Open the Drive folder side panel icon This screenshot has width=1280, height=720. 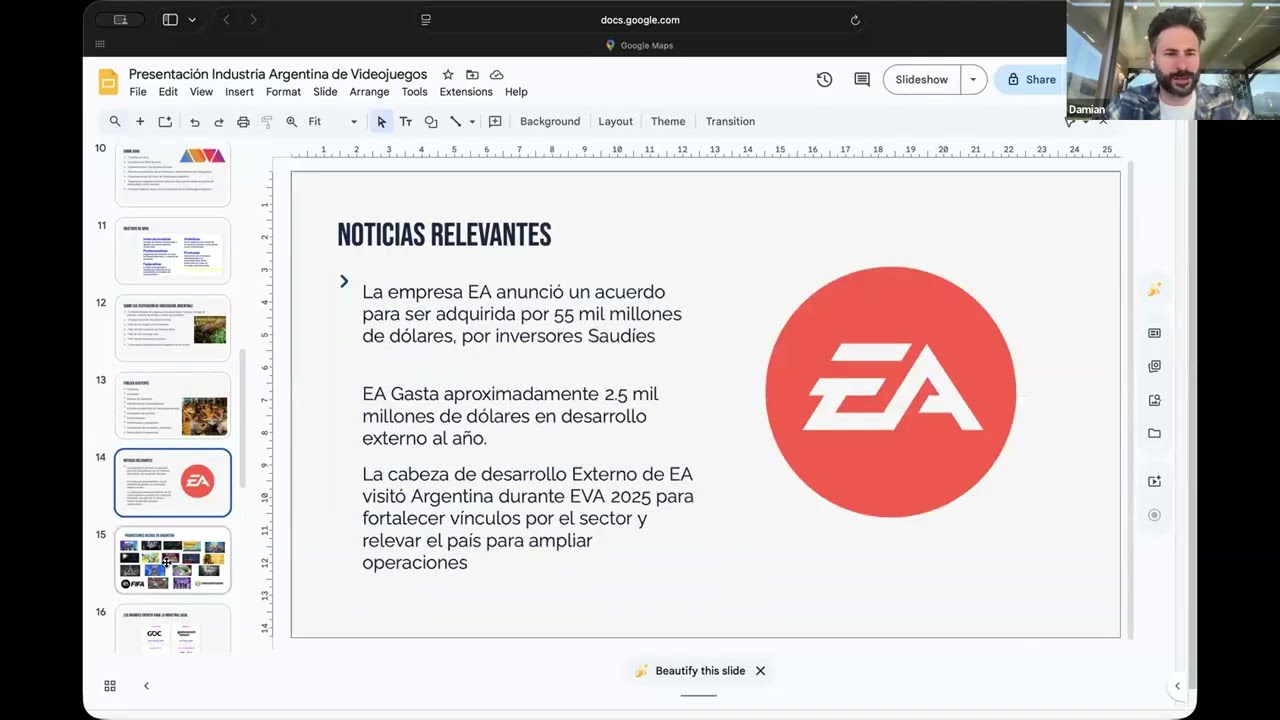[1154, 433]
